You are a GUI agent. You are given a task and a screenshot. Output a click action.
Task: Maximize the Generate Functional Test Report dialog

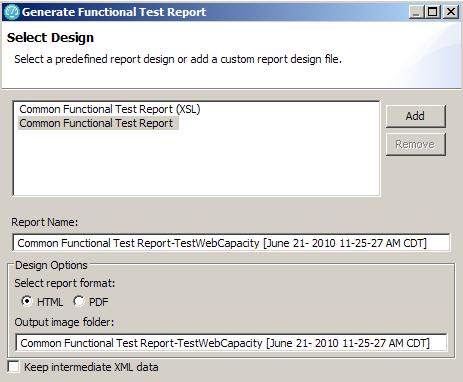(433, 12)
